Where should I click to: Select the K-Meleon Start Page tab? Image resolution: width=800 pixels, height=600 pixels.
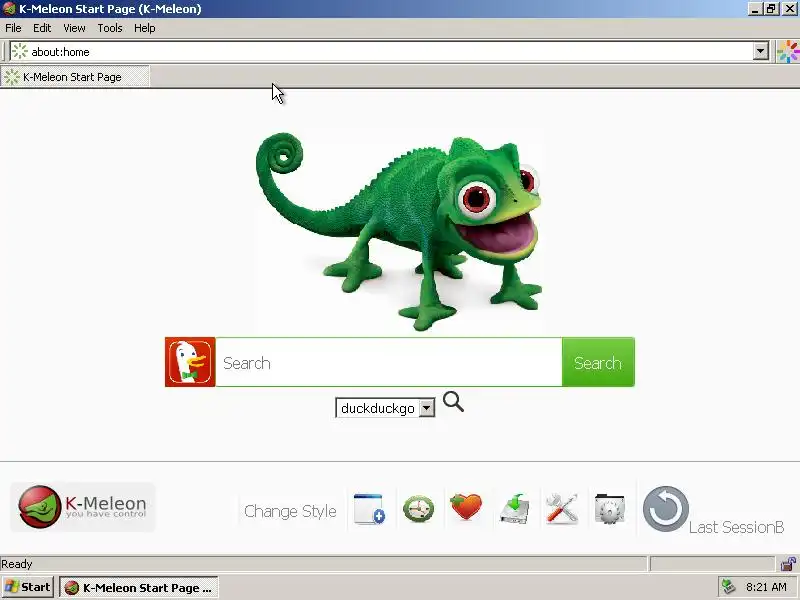click(76, 77)
